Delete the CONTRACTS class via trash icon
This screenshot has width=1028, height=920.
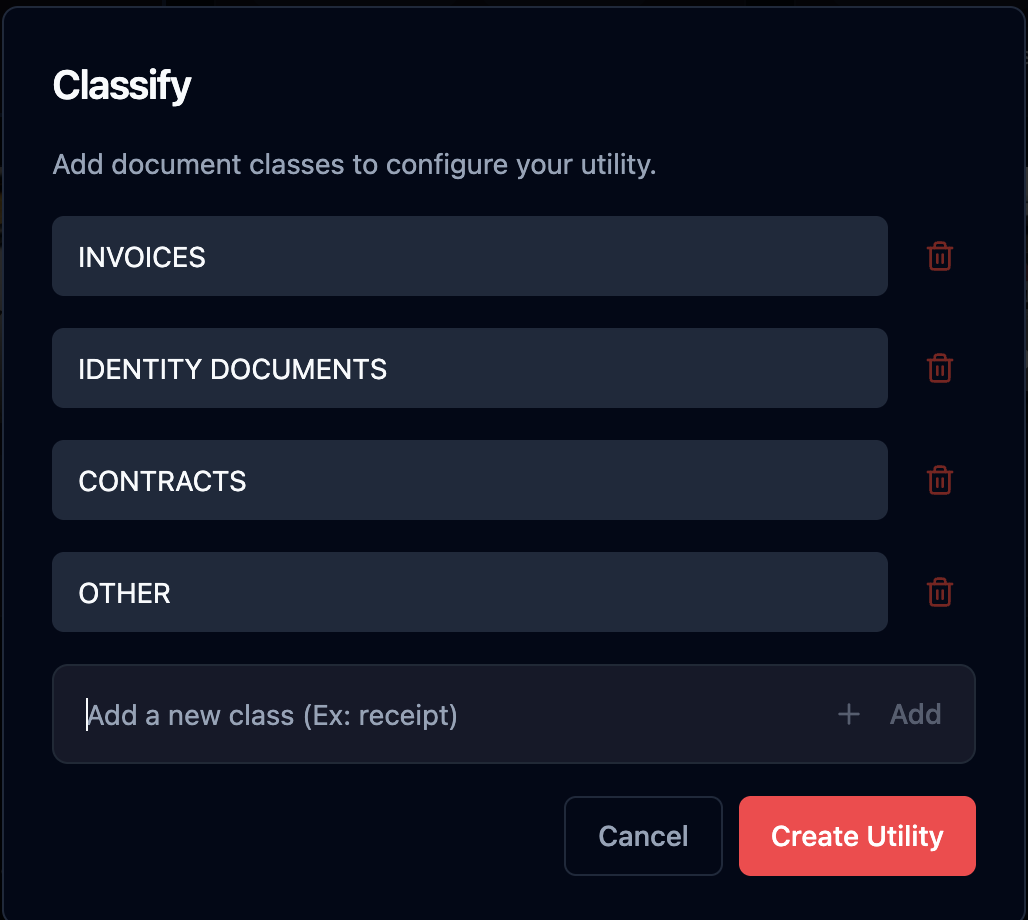(939, 481)
